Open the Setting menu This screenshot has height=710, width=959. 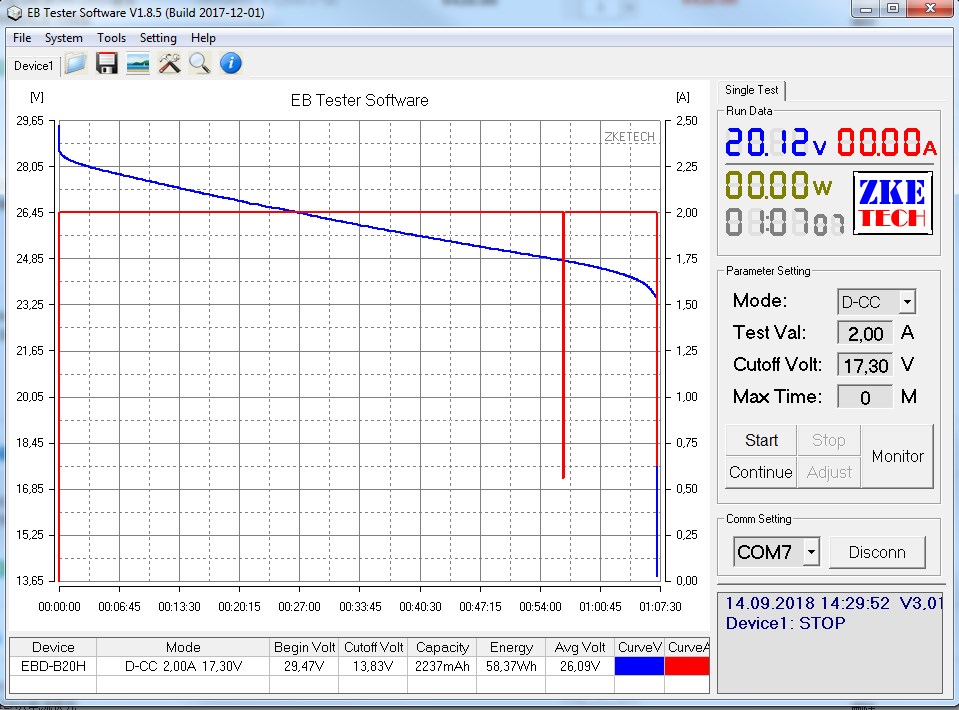(x=158, y=38)
